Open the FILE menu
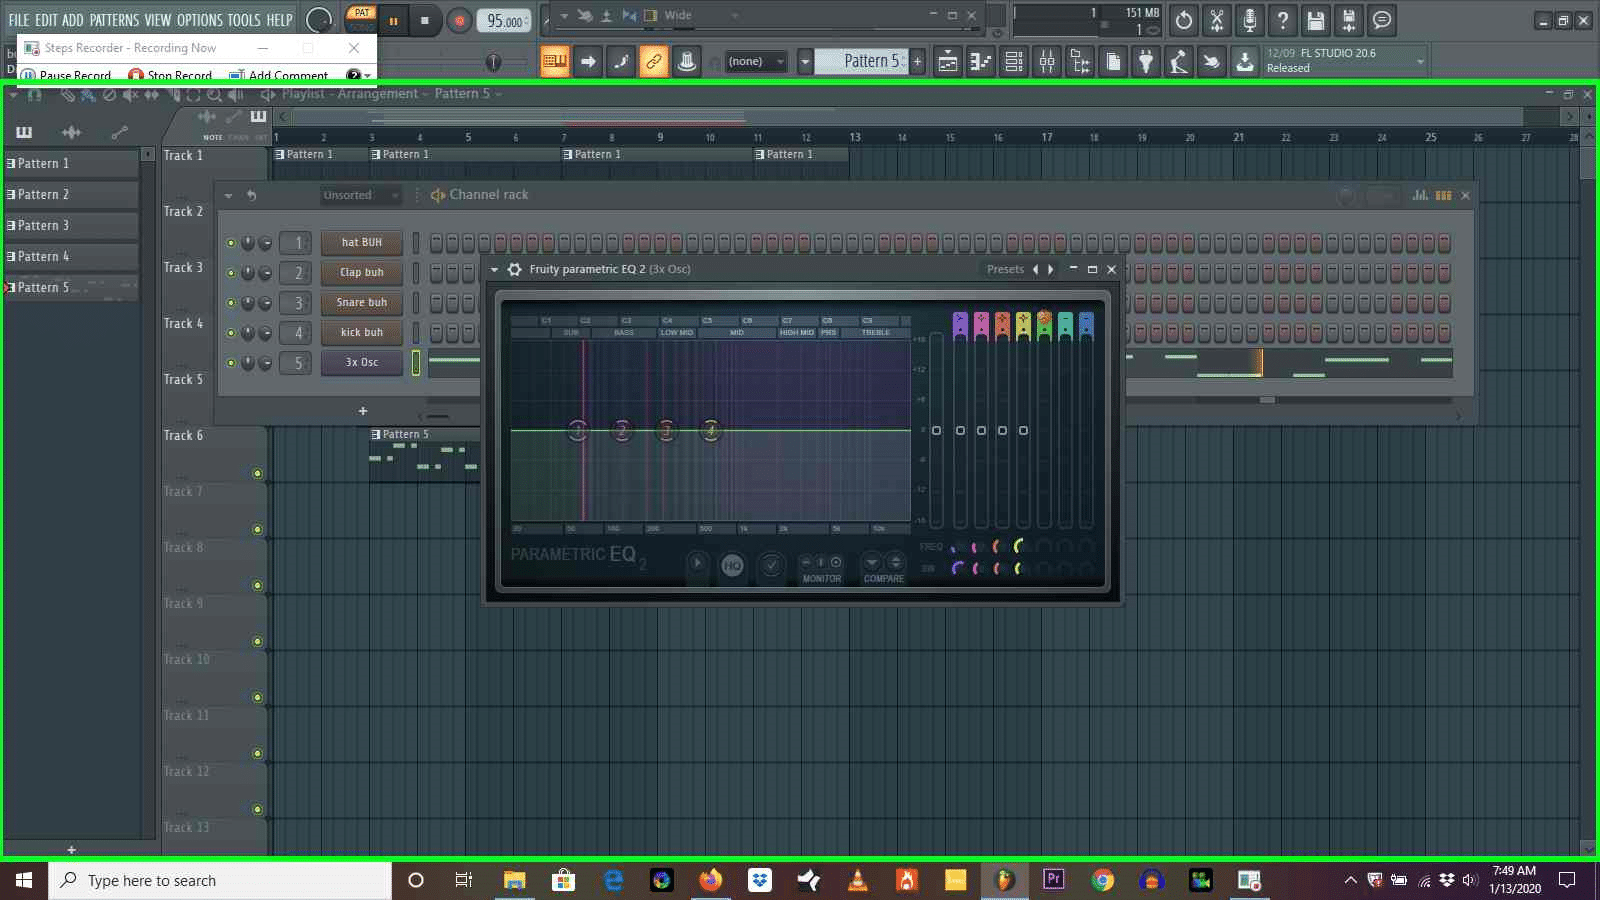1600x900 pixels. [x=19, y=20]
